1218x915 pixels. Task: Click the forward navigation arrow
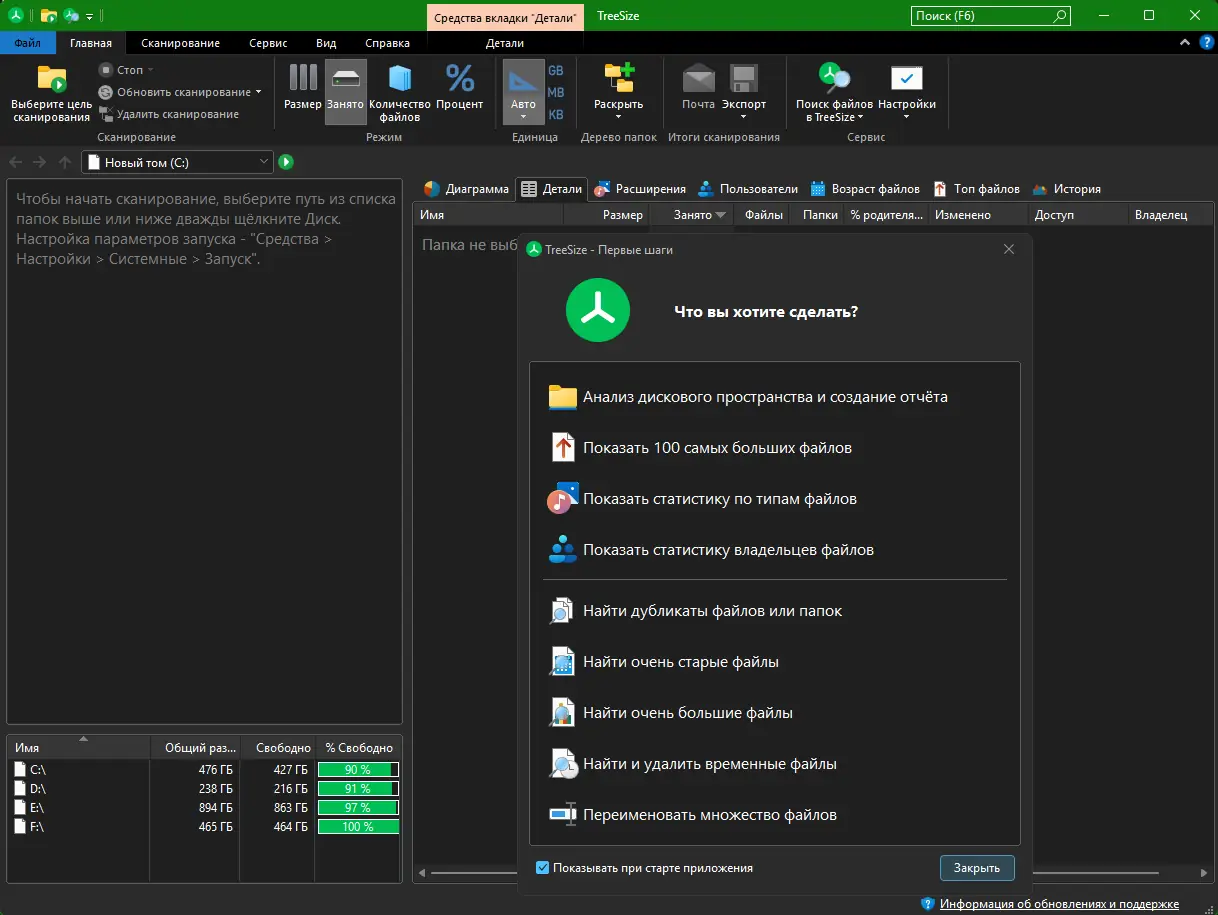pyautogui.click(x=40, y=162)
